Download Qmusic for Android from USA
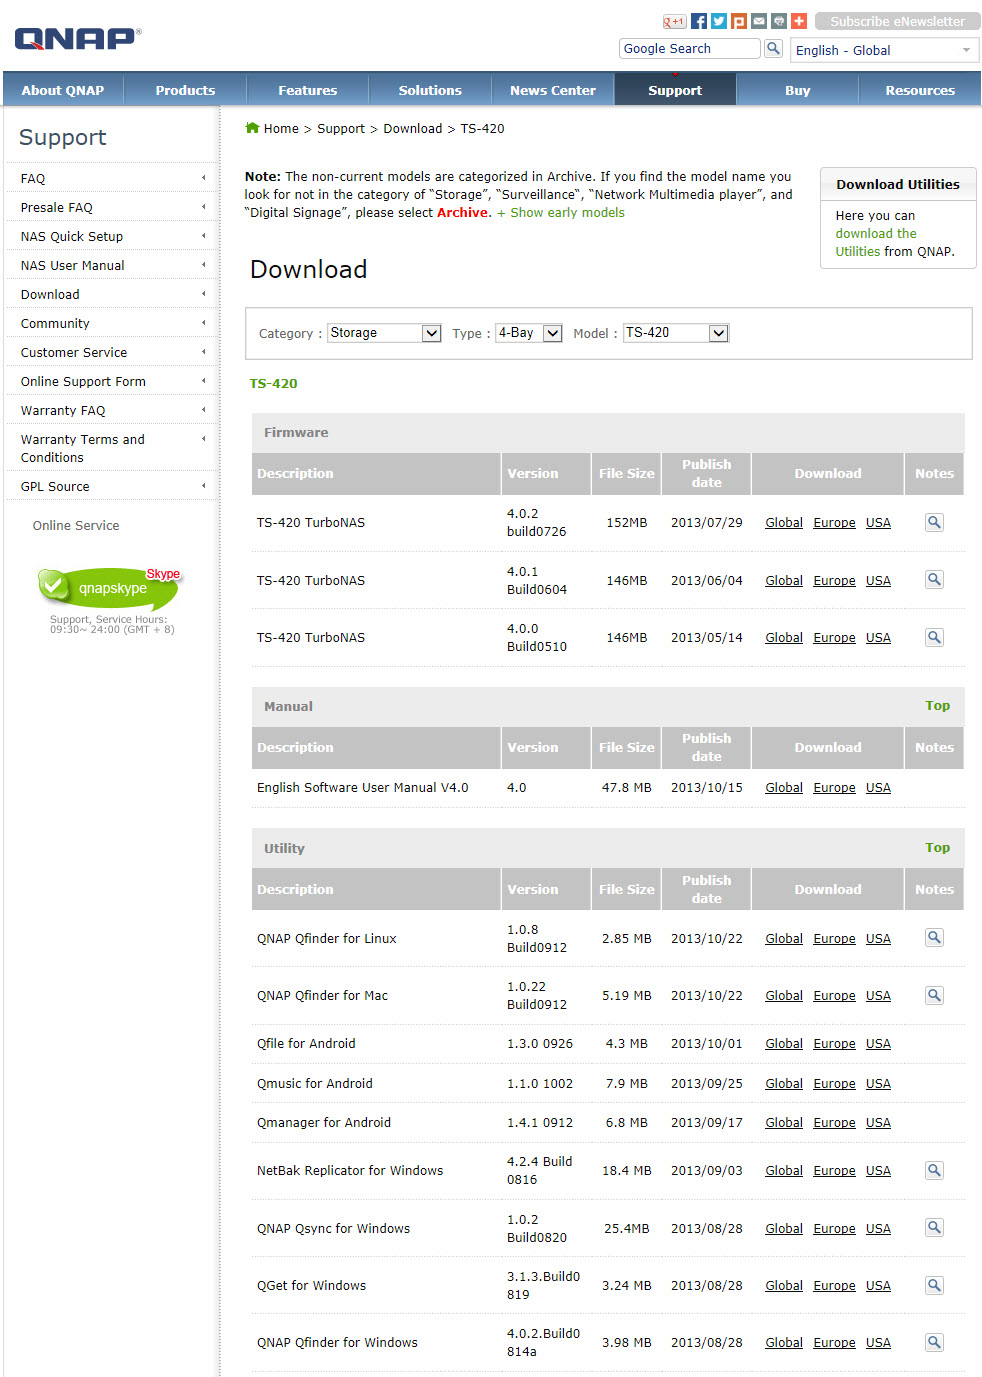The image size is (982, 1377). click(878, 1084)
